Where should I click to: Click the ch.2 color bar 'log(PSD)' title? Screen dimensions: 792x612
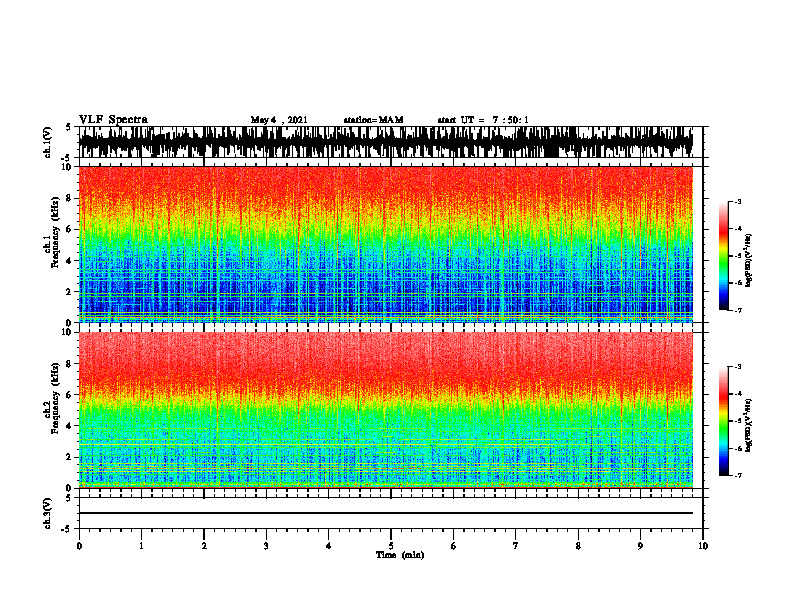[749, 425]
